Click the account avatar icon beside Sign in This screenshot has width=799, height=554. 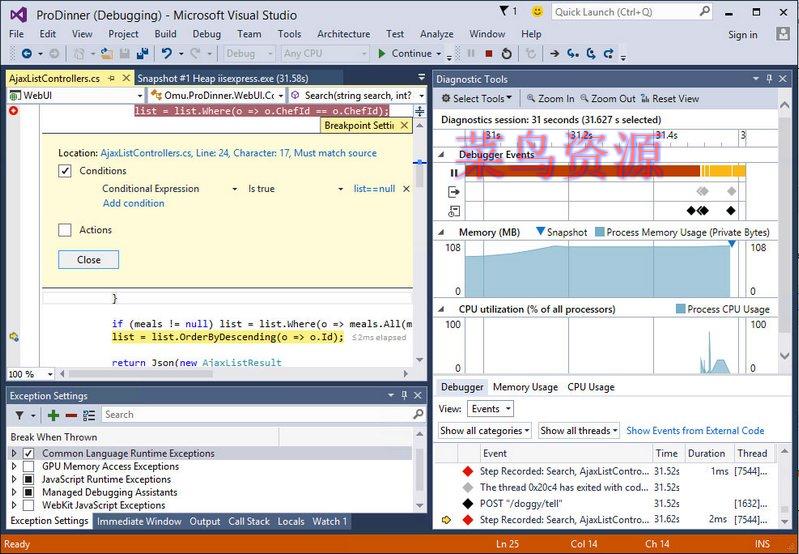[782, 34]
